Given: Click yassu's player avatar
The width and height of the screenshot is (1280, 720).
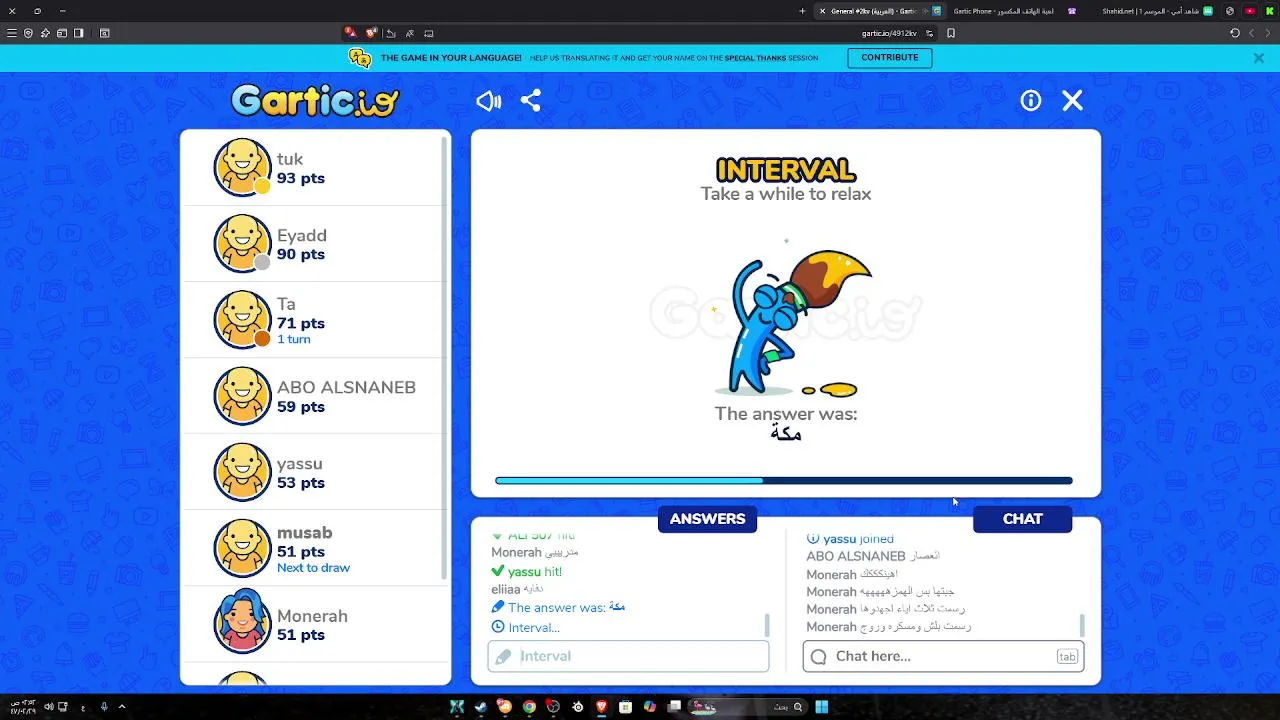Looking at the screenshot, I should (242, 472).
